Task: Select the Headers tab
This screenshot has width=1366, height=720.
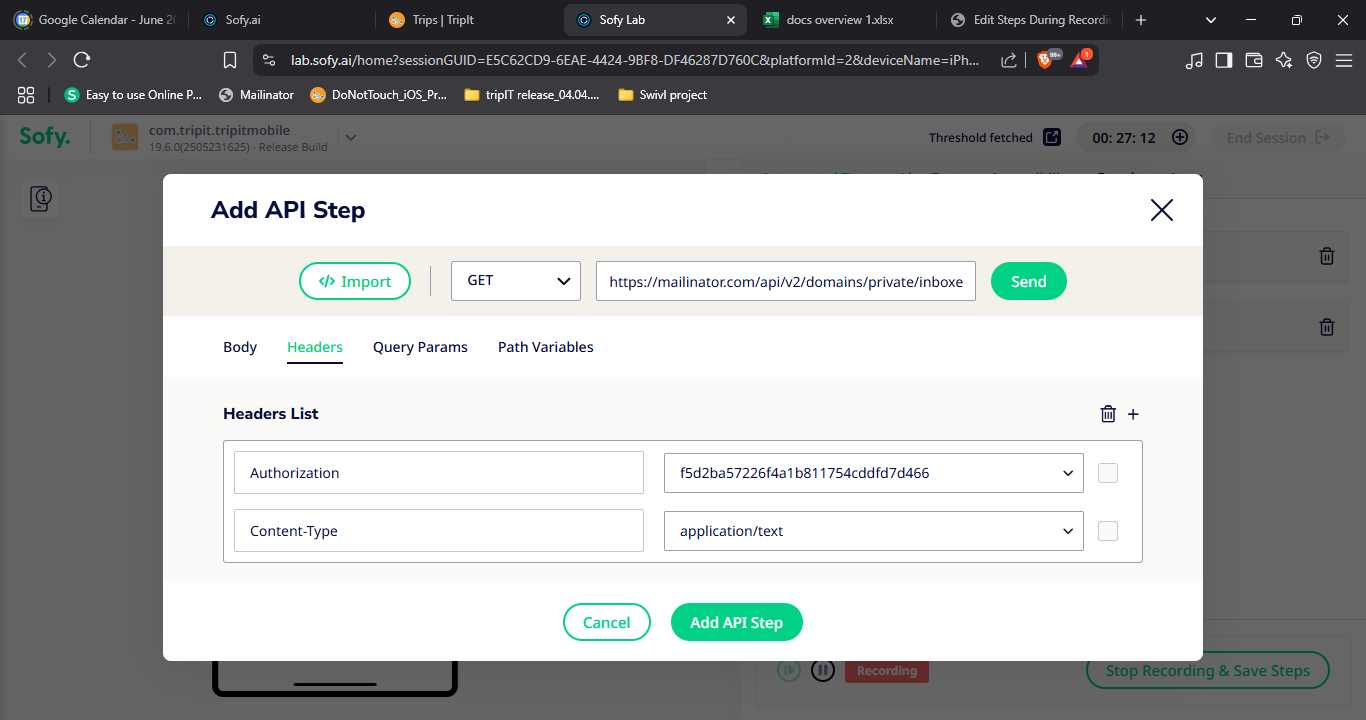Action: [315, 347]
